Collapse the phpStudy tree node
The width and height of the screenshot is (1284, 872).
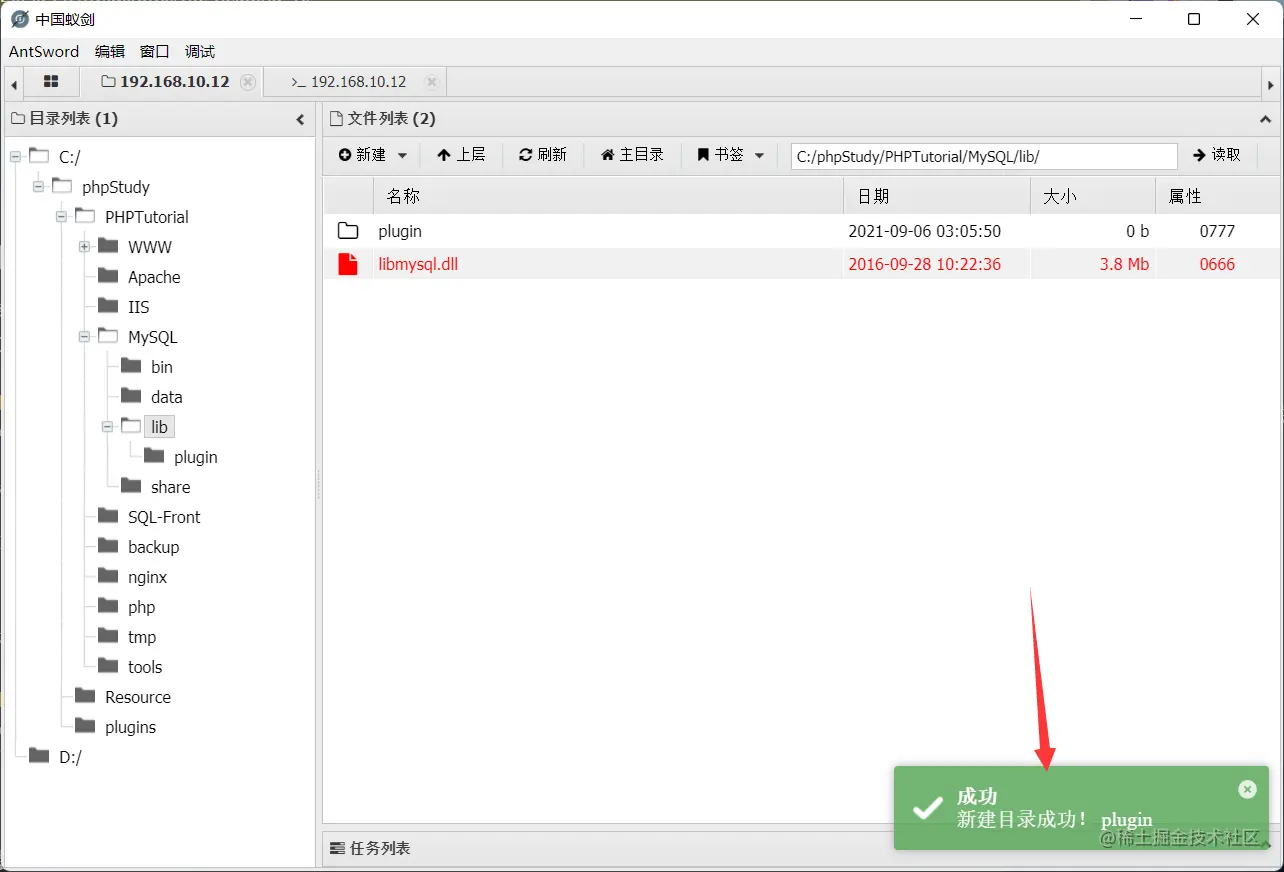(x=39, y=187)
